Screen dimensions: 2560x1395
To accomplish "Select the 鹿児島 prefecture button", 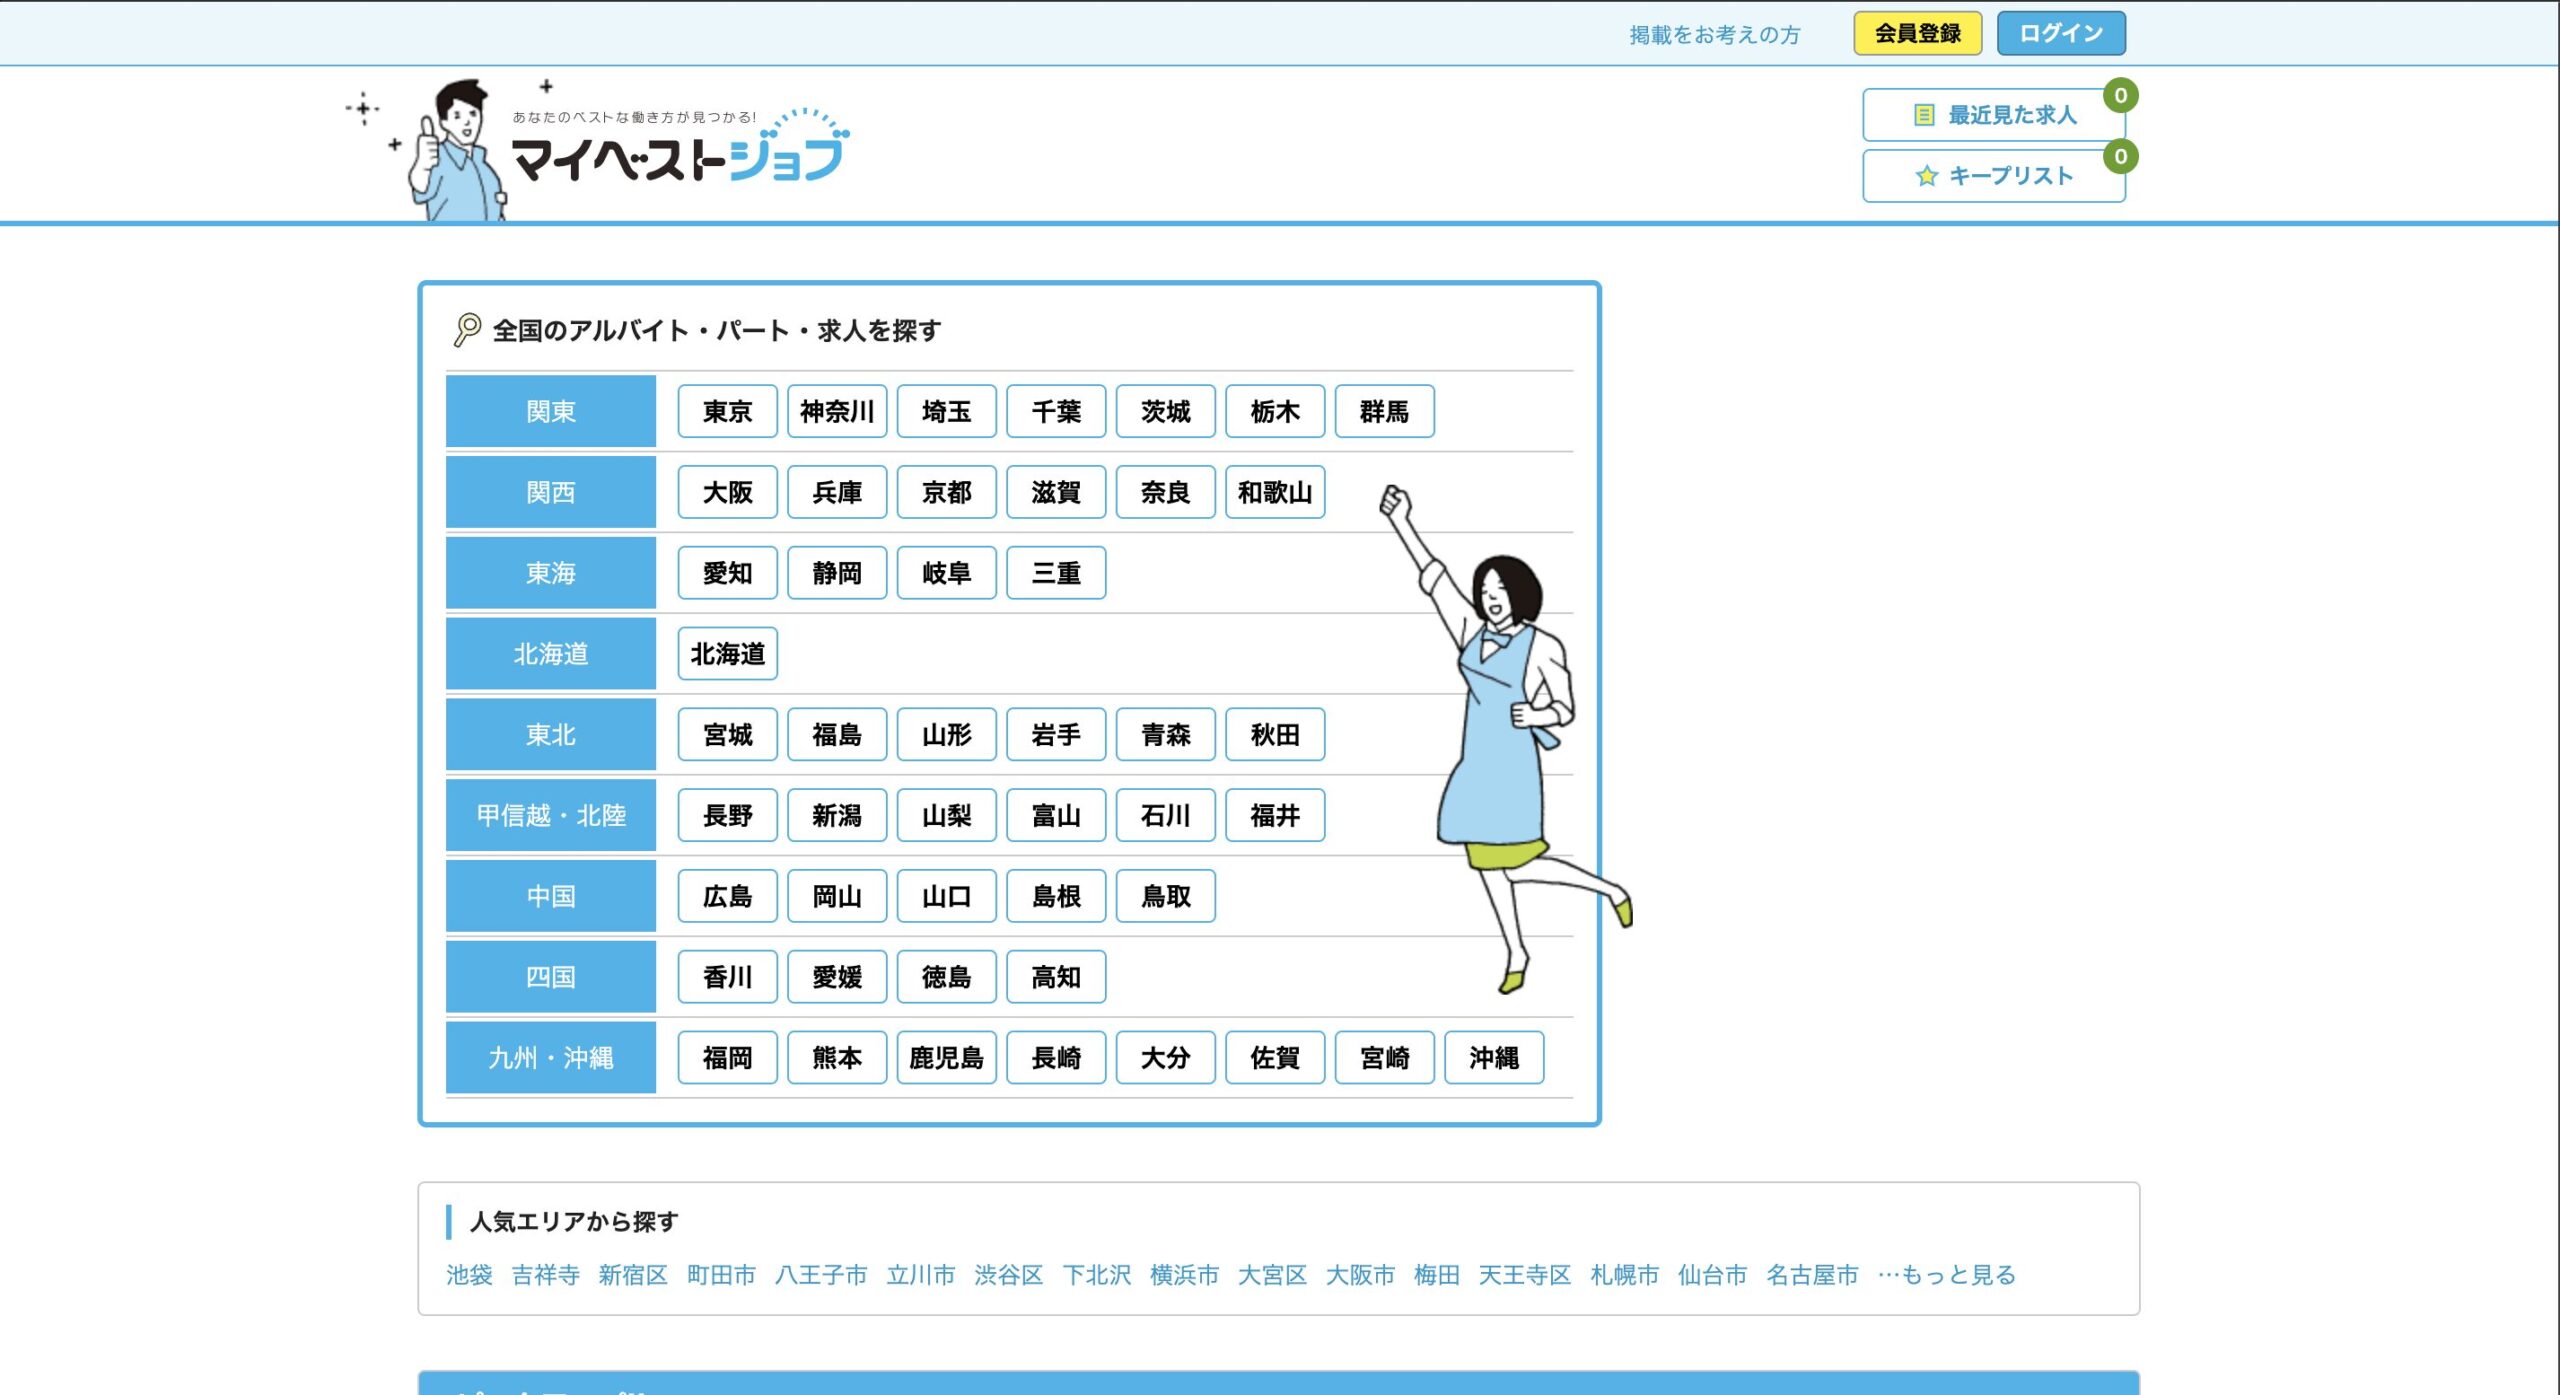I will pos(946,1058).
